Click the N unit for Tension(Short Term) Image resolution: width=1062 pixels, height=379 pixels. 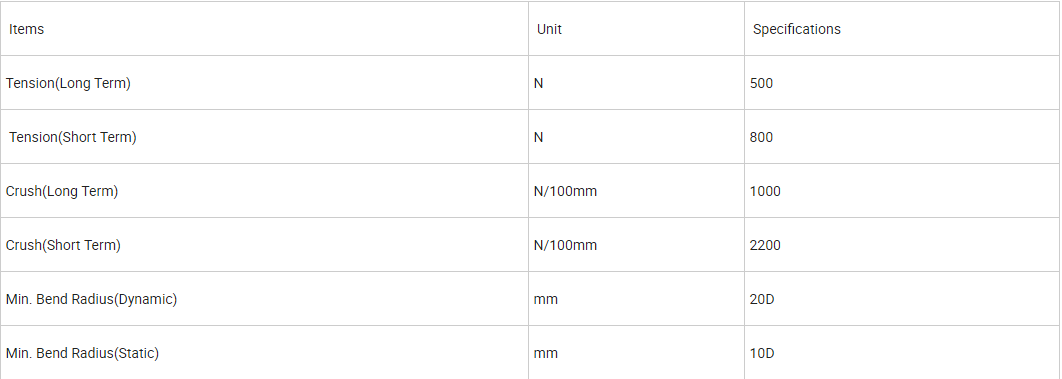coord(538,137)
